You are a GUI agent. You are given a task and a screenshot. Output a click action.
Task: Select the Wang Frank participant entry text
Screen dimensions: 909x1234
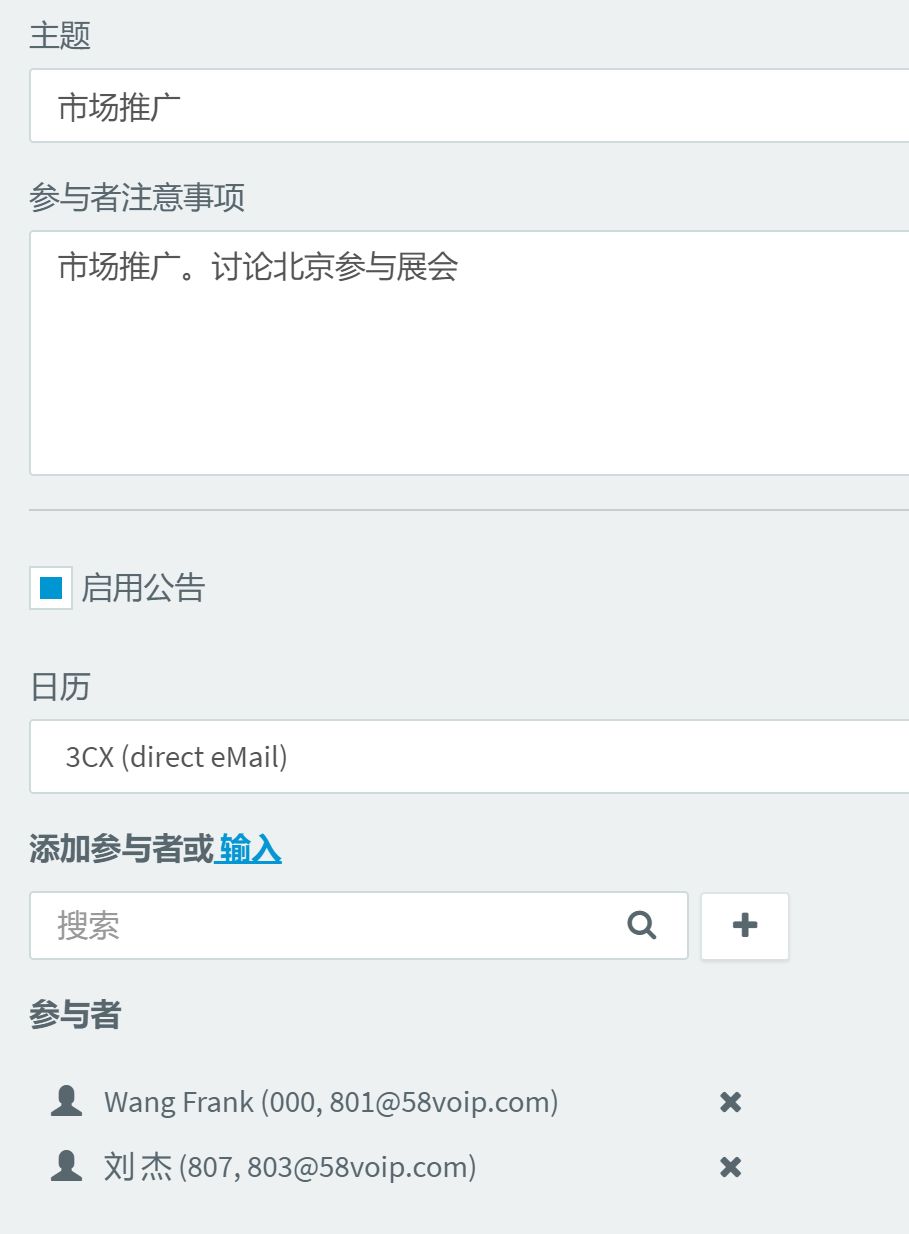click(331, 1102)
